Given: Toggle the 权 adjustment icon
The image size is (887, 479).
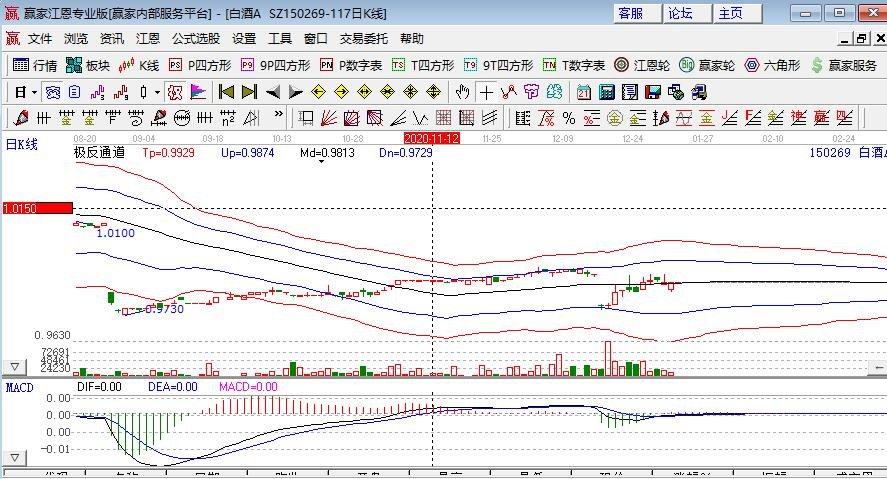Looking at the screenshot, I should click(175, 92).
